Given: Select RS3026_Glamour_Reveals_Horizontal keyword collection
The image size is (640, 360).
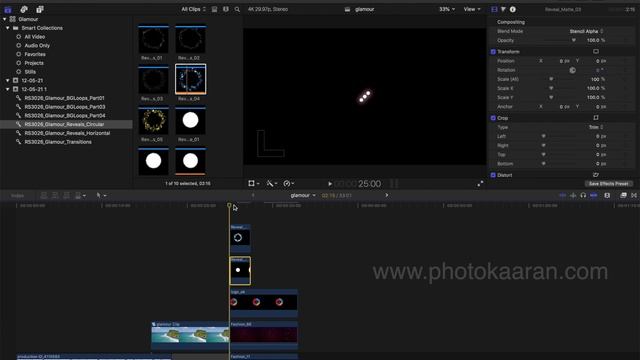Looking at the screenshot, I should 67,133.
